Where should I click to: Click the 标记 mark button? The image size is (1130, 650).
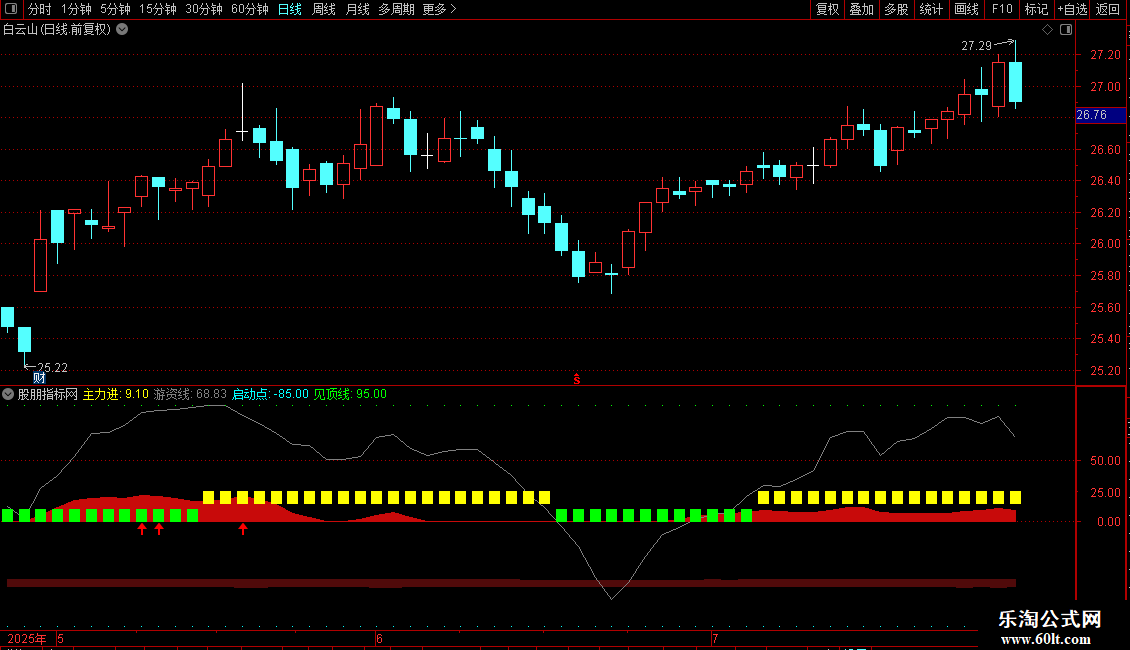1036,9
